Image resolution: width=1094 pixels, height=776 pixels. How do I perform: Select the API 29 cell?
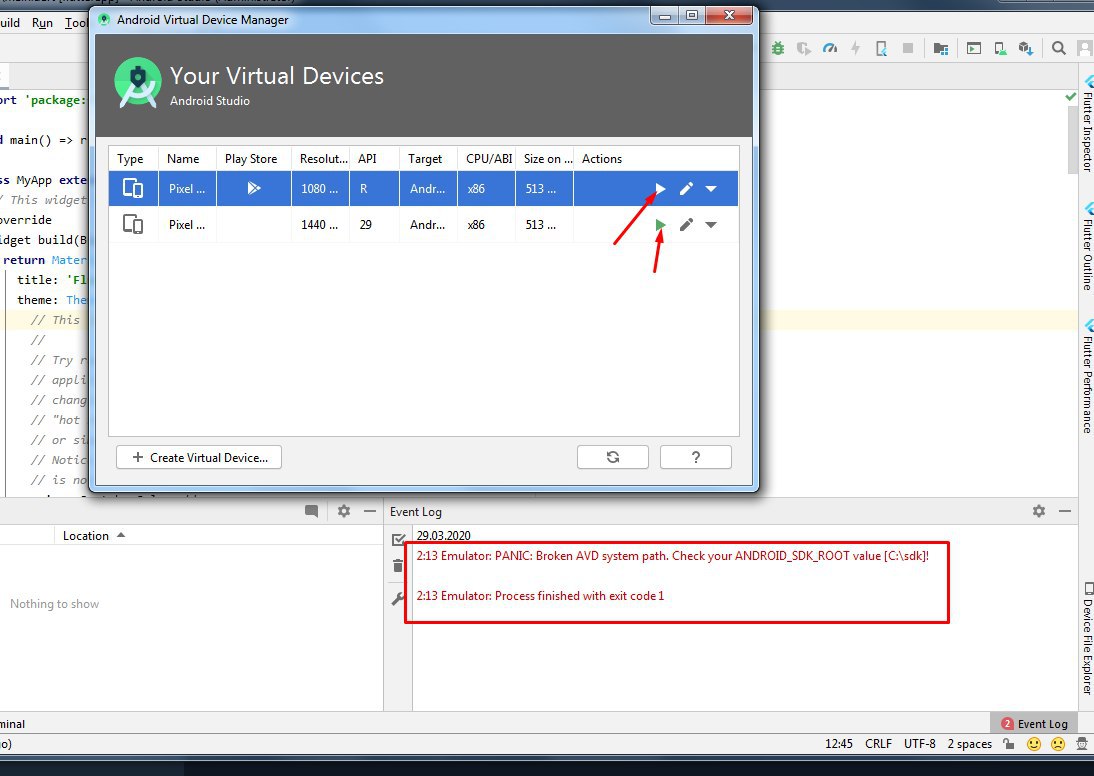click(x=366, y=225)
